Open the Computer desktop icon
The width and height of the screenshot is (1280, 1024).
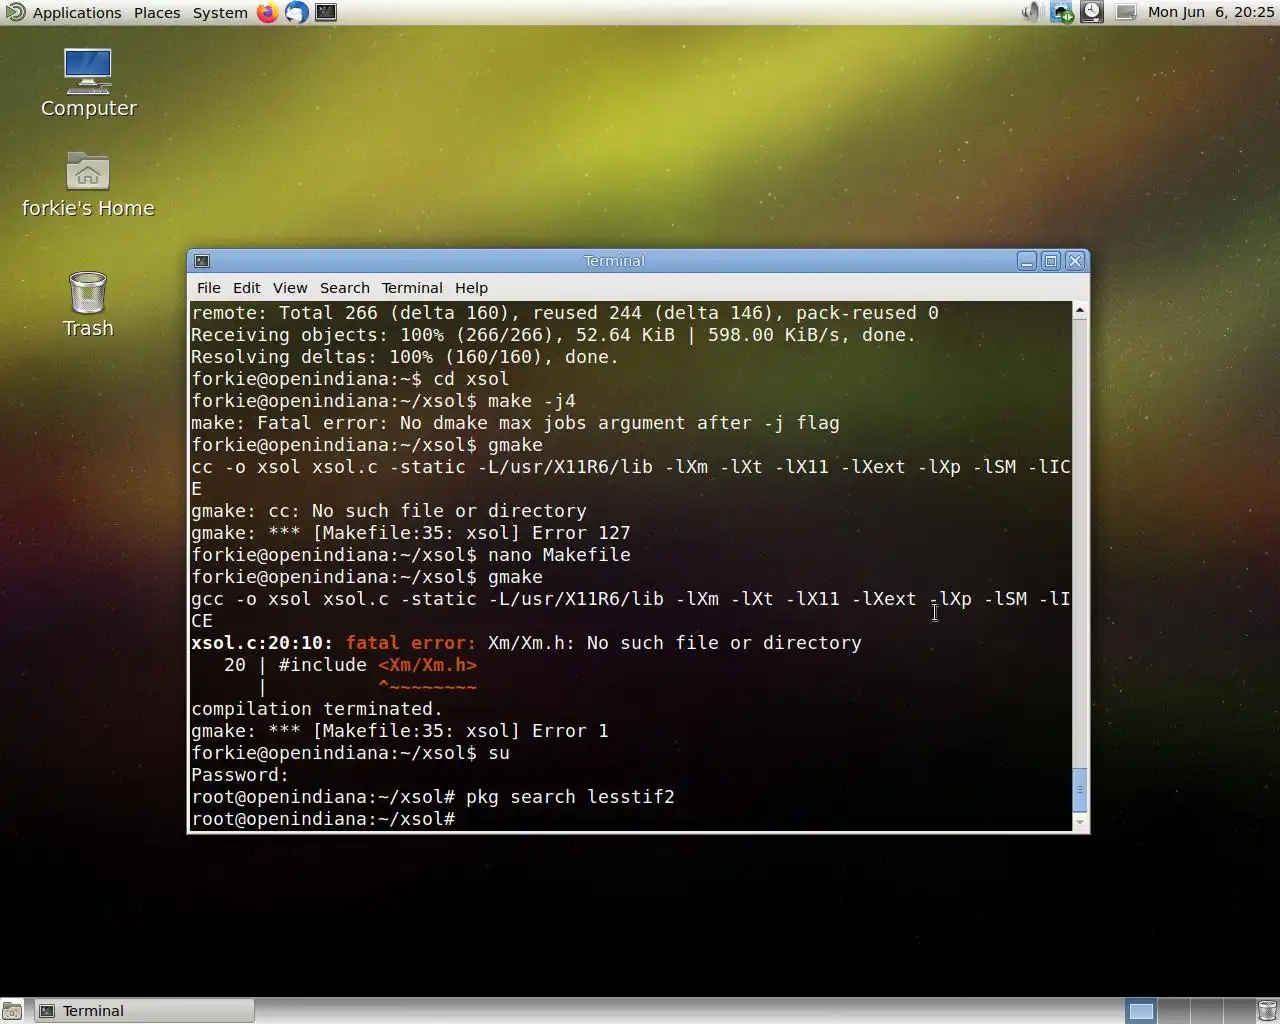tap(88, 83)
